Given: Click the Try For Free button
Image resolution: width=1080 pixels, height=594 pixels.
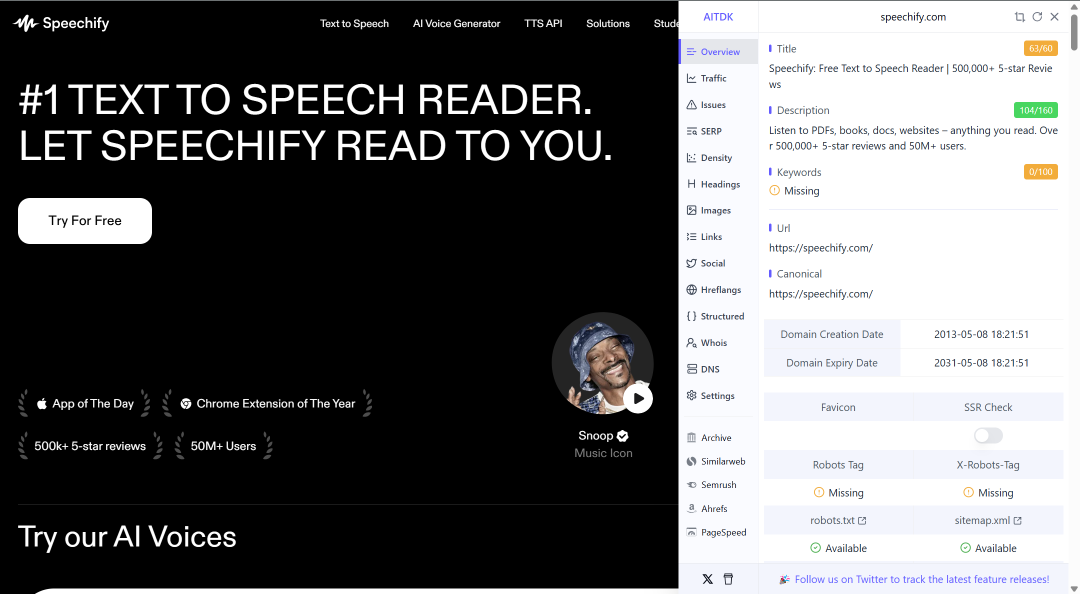Looking at the screenshot, I should 85,221.
